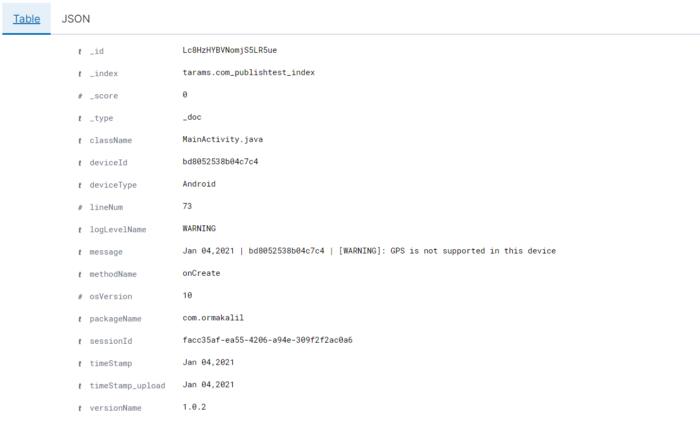Switch to the Table tab
The width and height of the screenshot is (700, 429).
pos(26,19)
